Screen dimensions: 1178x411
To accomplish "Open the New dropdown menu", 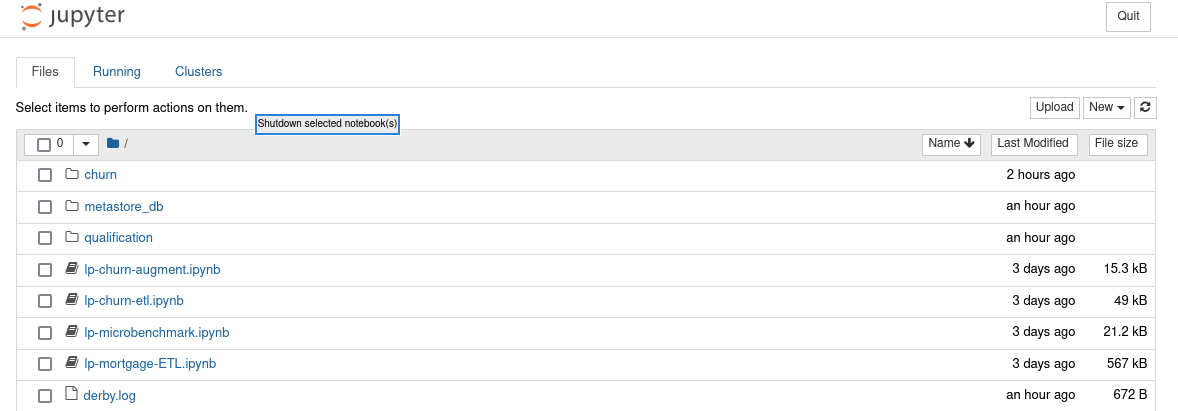I will (x=1107, y=108).
